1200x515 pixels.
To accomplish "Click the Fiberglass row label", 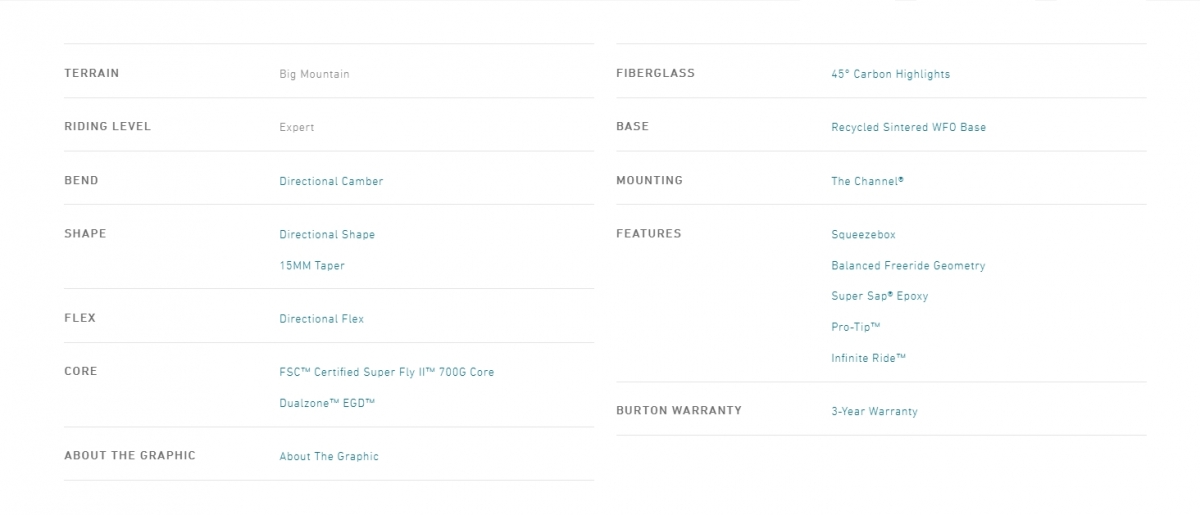I will pos(655,73).
